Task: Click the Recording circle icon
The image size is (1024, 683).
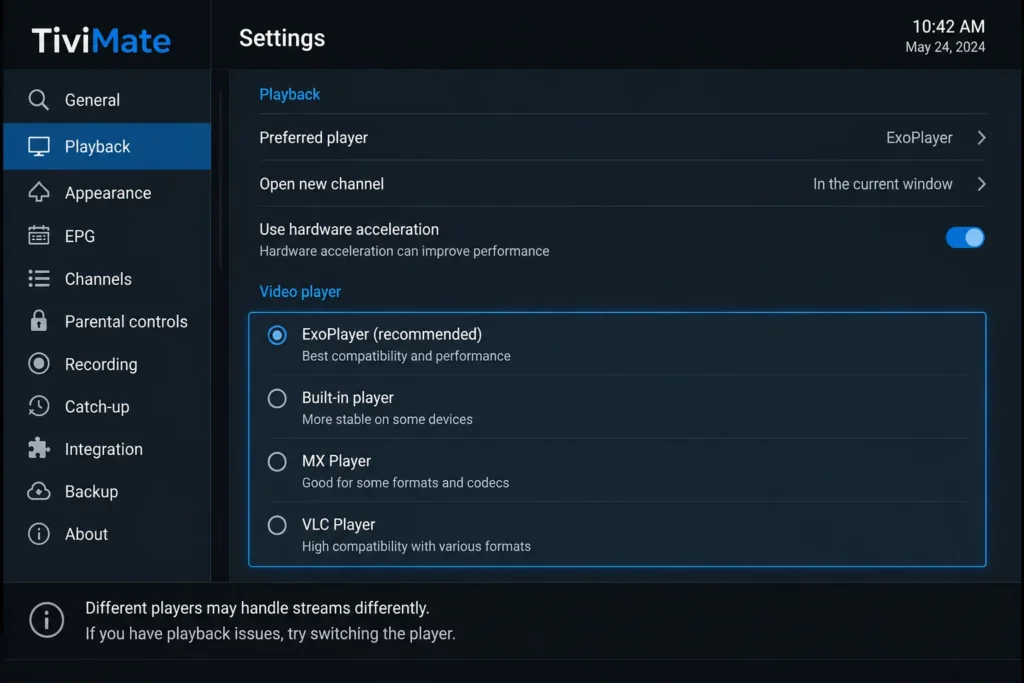Action: [39, 364]
